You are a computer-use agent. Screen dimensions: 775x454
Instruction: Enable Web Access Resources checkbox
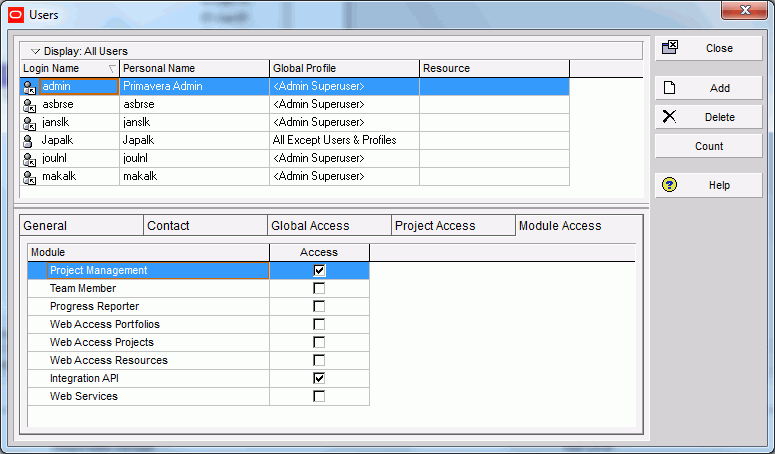[x=319, y=360]
